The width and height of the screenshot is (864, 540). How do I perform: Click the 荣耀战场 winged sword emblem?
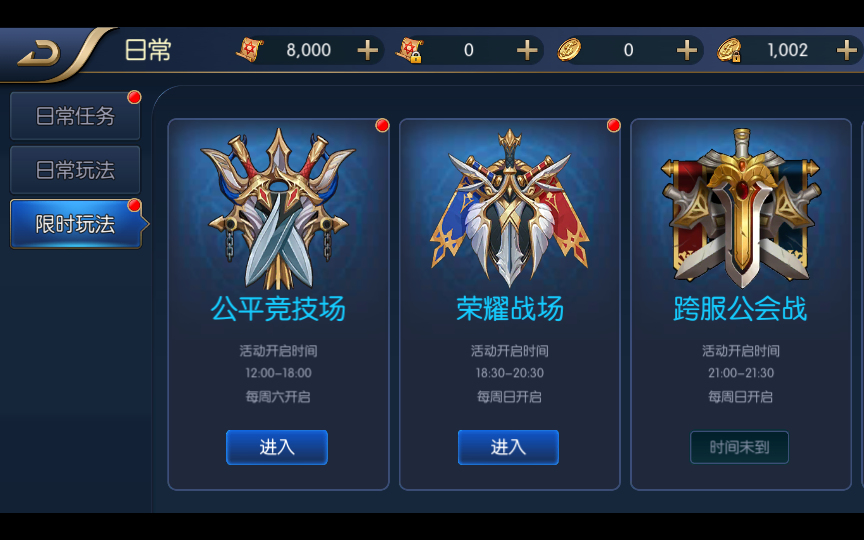click(x=510, y=208)
